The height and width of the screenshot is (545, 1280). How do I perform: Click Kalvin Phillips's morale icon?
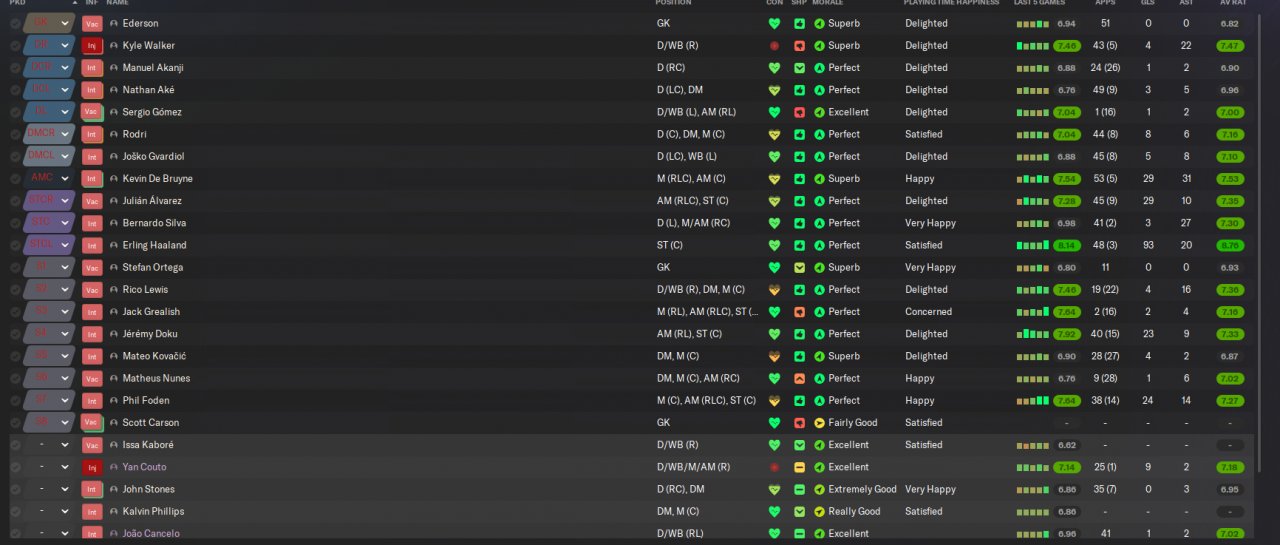[819, 511]
